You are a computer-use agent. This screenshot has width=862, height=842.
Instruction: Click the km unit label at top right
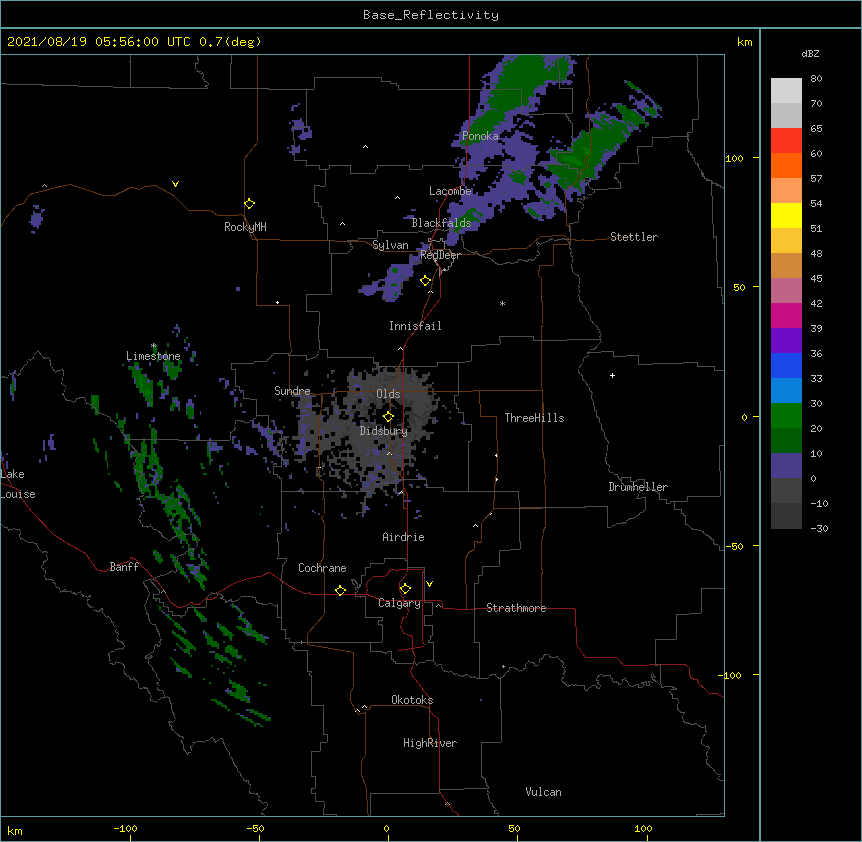click(745, 42)
